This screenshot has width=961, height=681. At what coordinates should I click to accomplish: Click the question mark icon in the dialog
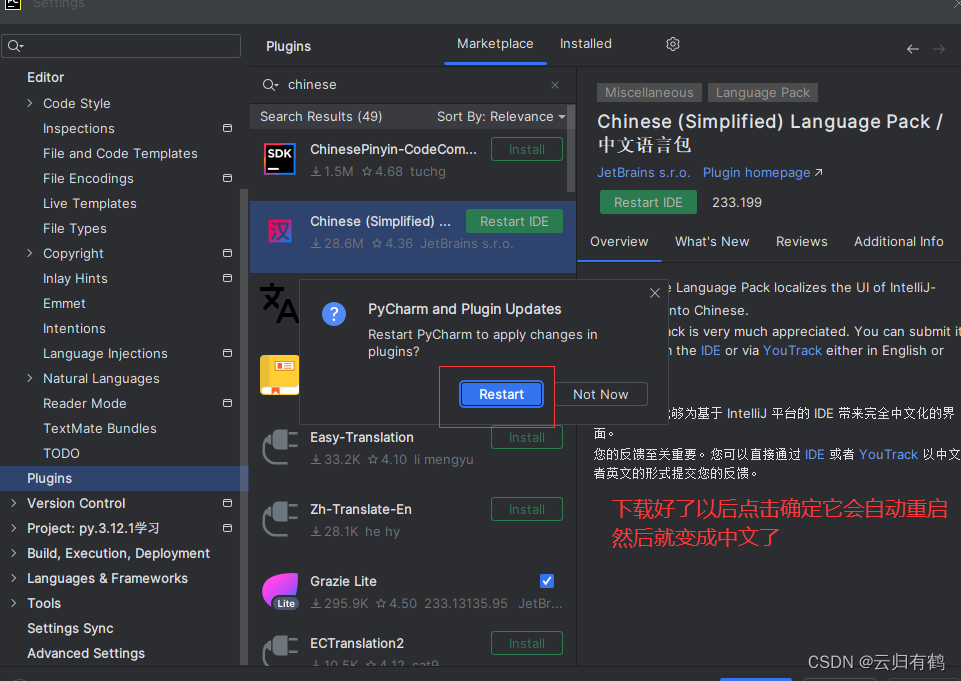pyautogui.click(x=334, y=314)
